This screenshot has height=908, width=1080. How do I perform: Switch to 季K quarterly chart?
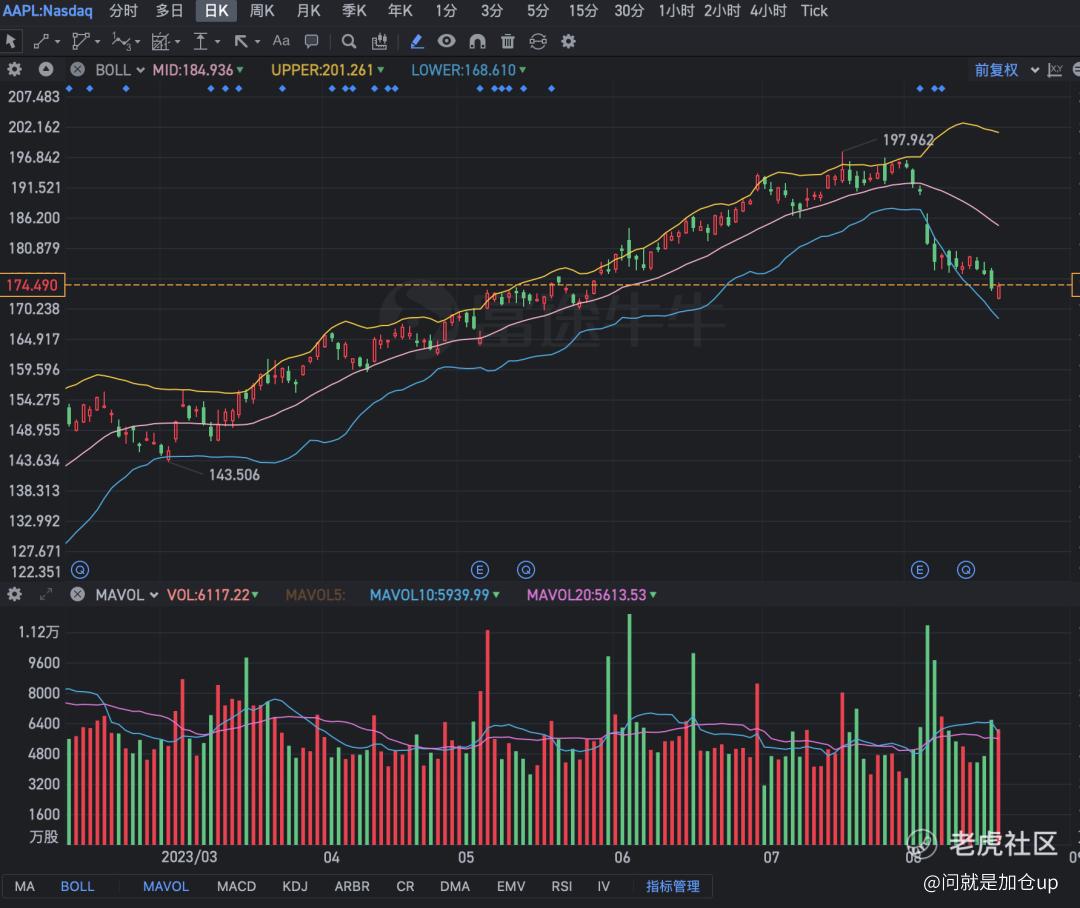pos(354,11)
